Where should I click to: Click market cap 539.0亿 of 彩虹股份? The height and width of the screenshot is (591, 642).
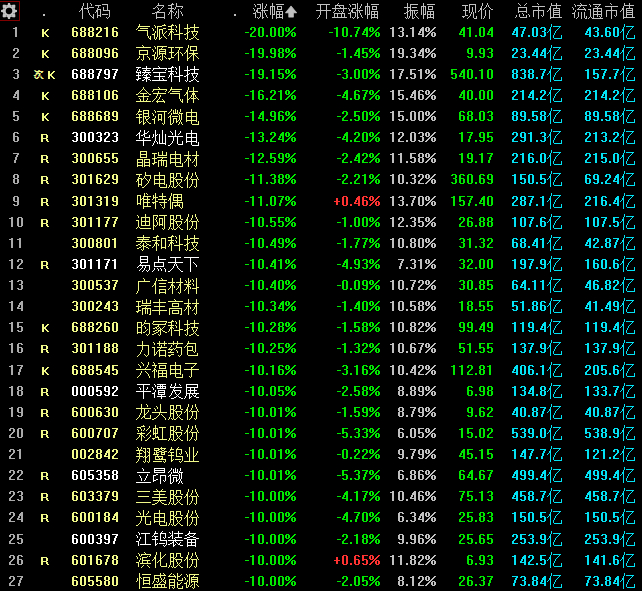point(537,433)
